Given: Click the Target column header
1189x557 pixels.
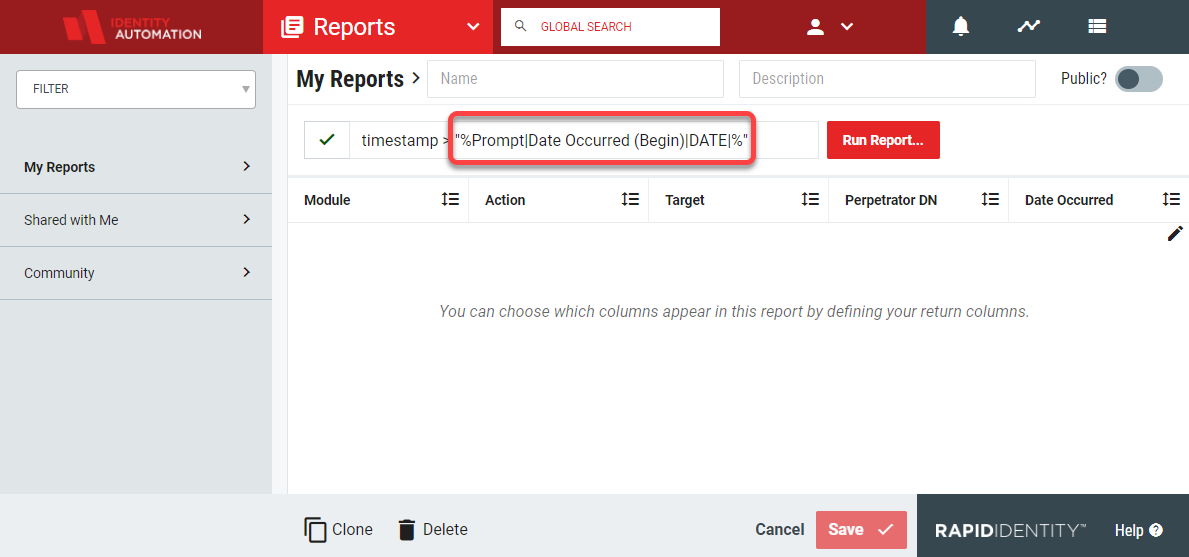Looking at the screenshot, I should tap(685, 200).
